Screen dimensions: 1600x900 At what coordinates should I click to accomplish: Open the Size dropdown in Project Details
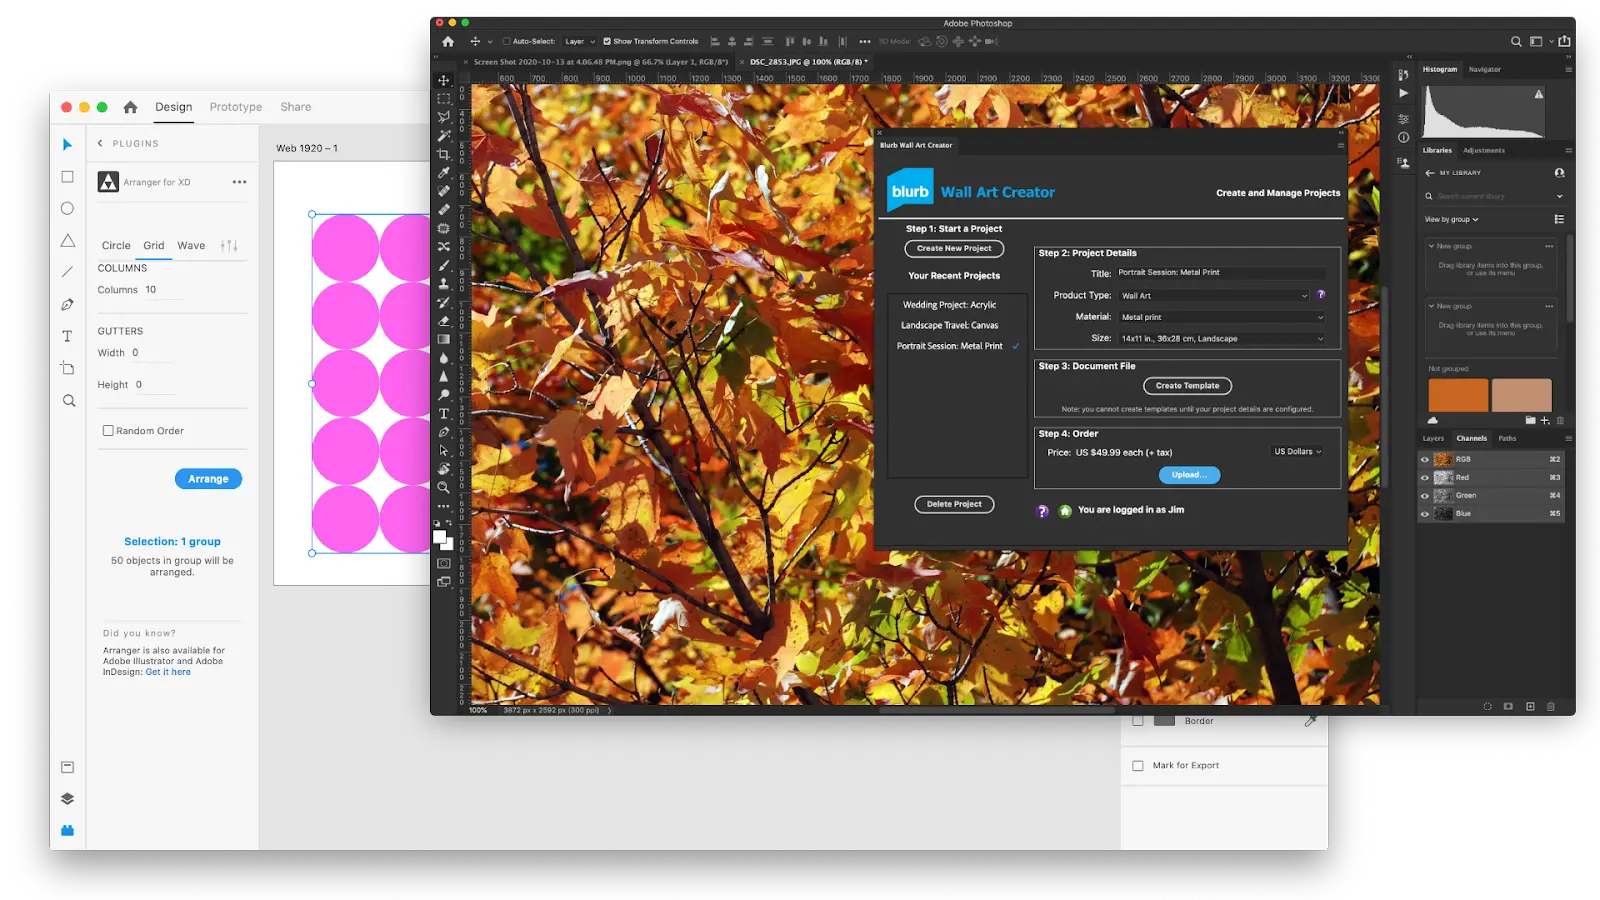pos(1222,338)
